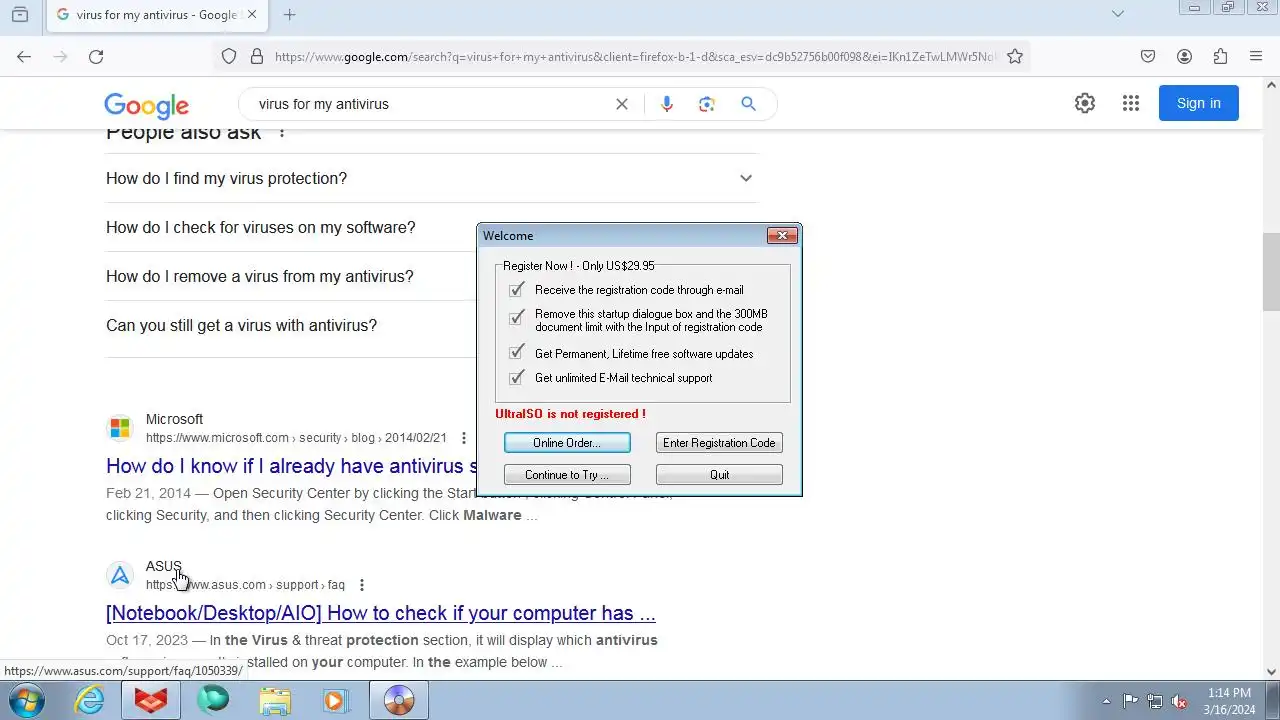The height and width of the screenshot is (720, 1280).
Task: Click the Continue to Try... button
Action: [567, 475]
